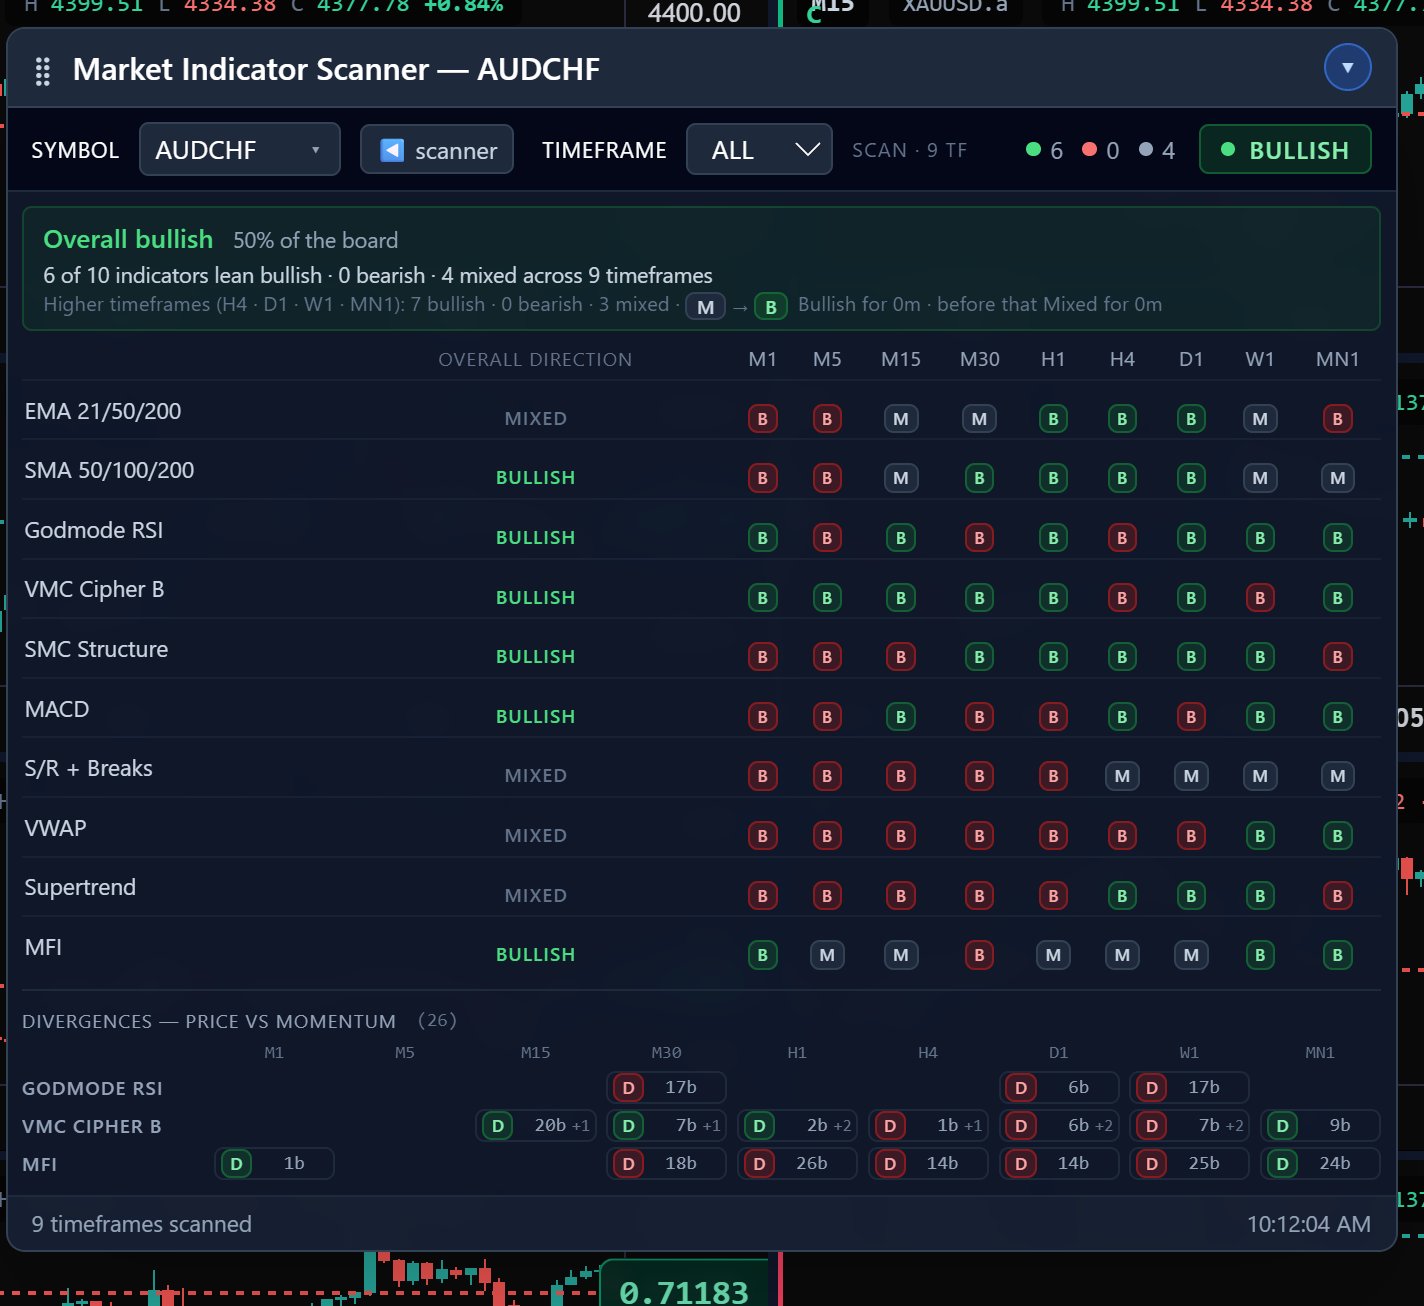Open the ALL timeframe dropdown
Screen dimensions: 1424x1306
coord(759,150)
